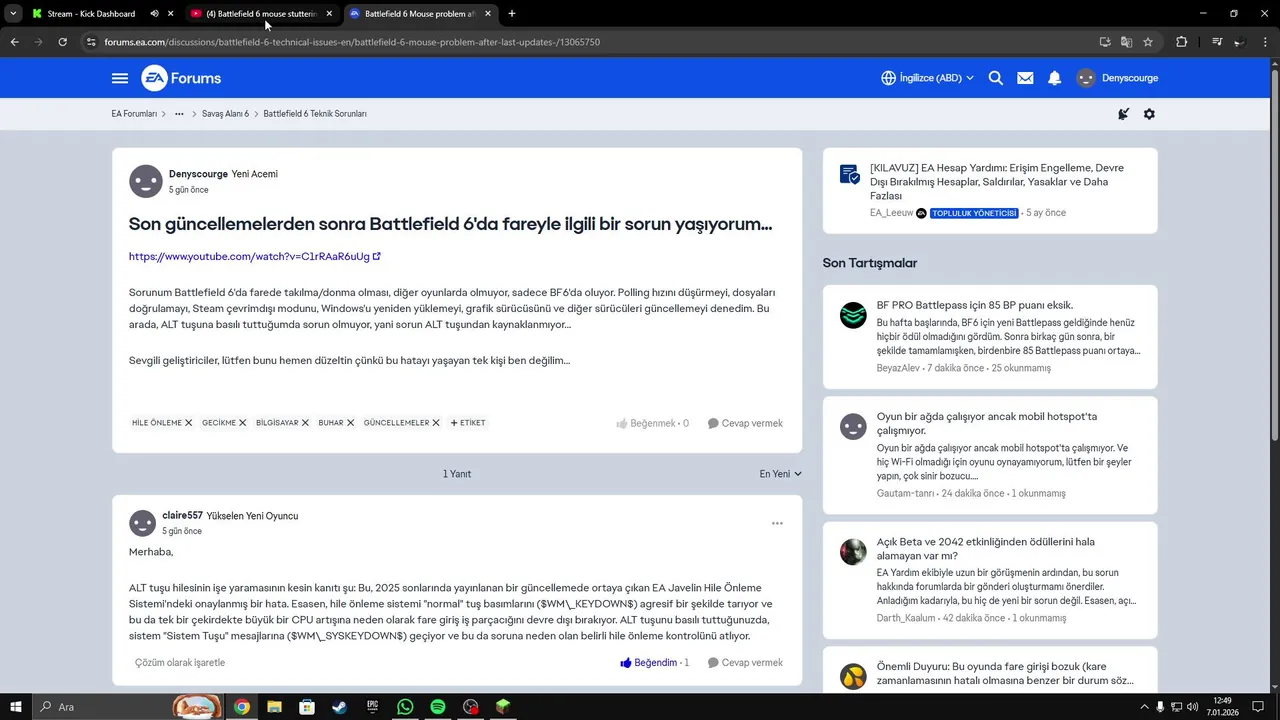Click Cevap vermek on the main post
This screenshot has height=720, width=1280.
[x=745, y=423]
